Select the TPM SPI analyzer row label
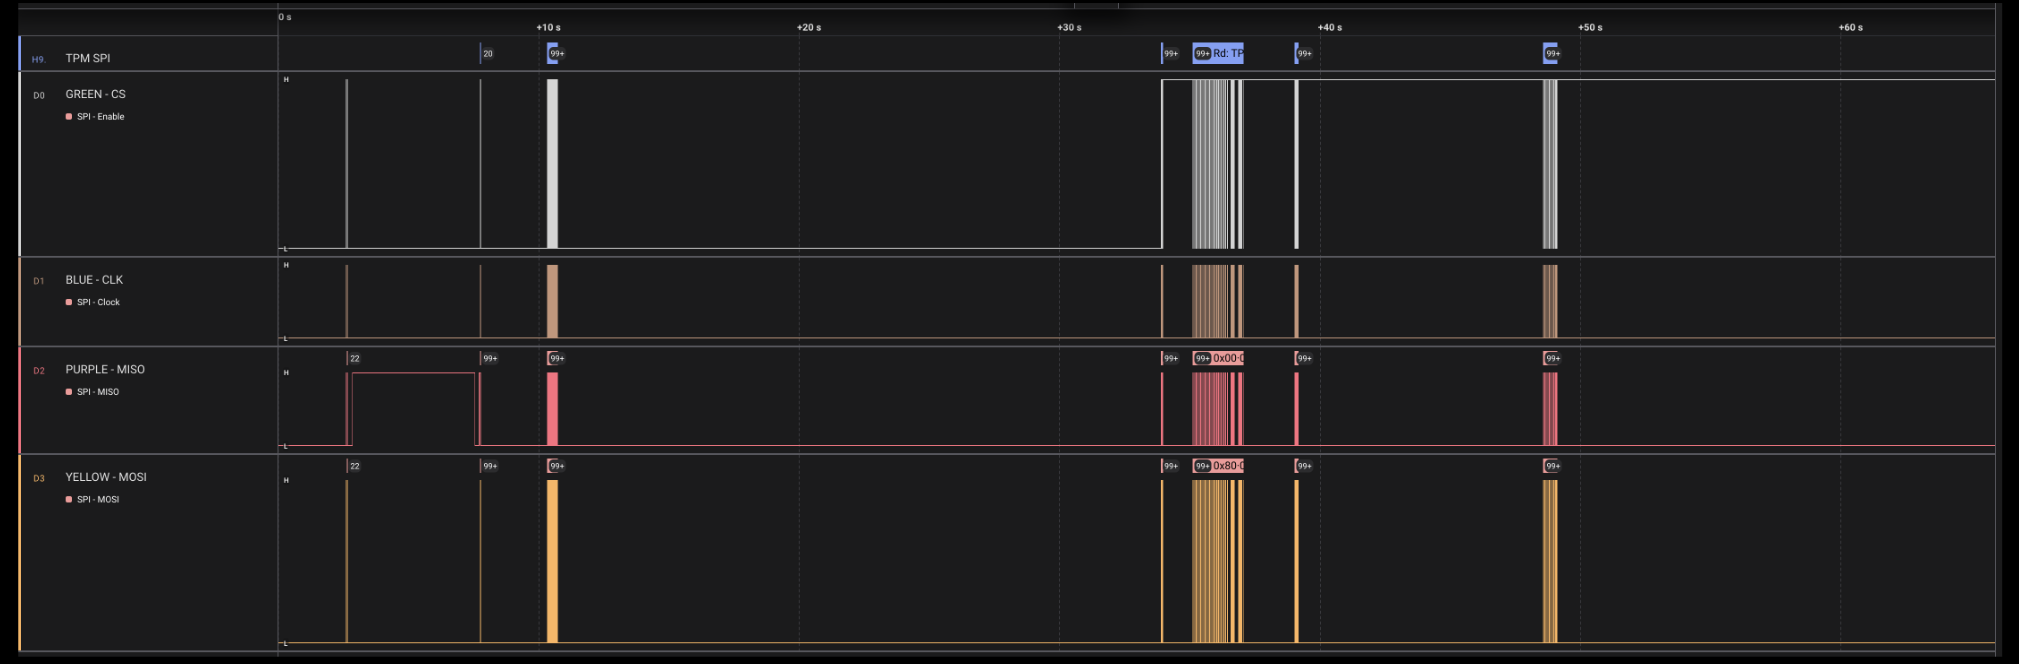 [x=88, y=58]
